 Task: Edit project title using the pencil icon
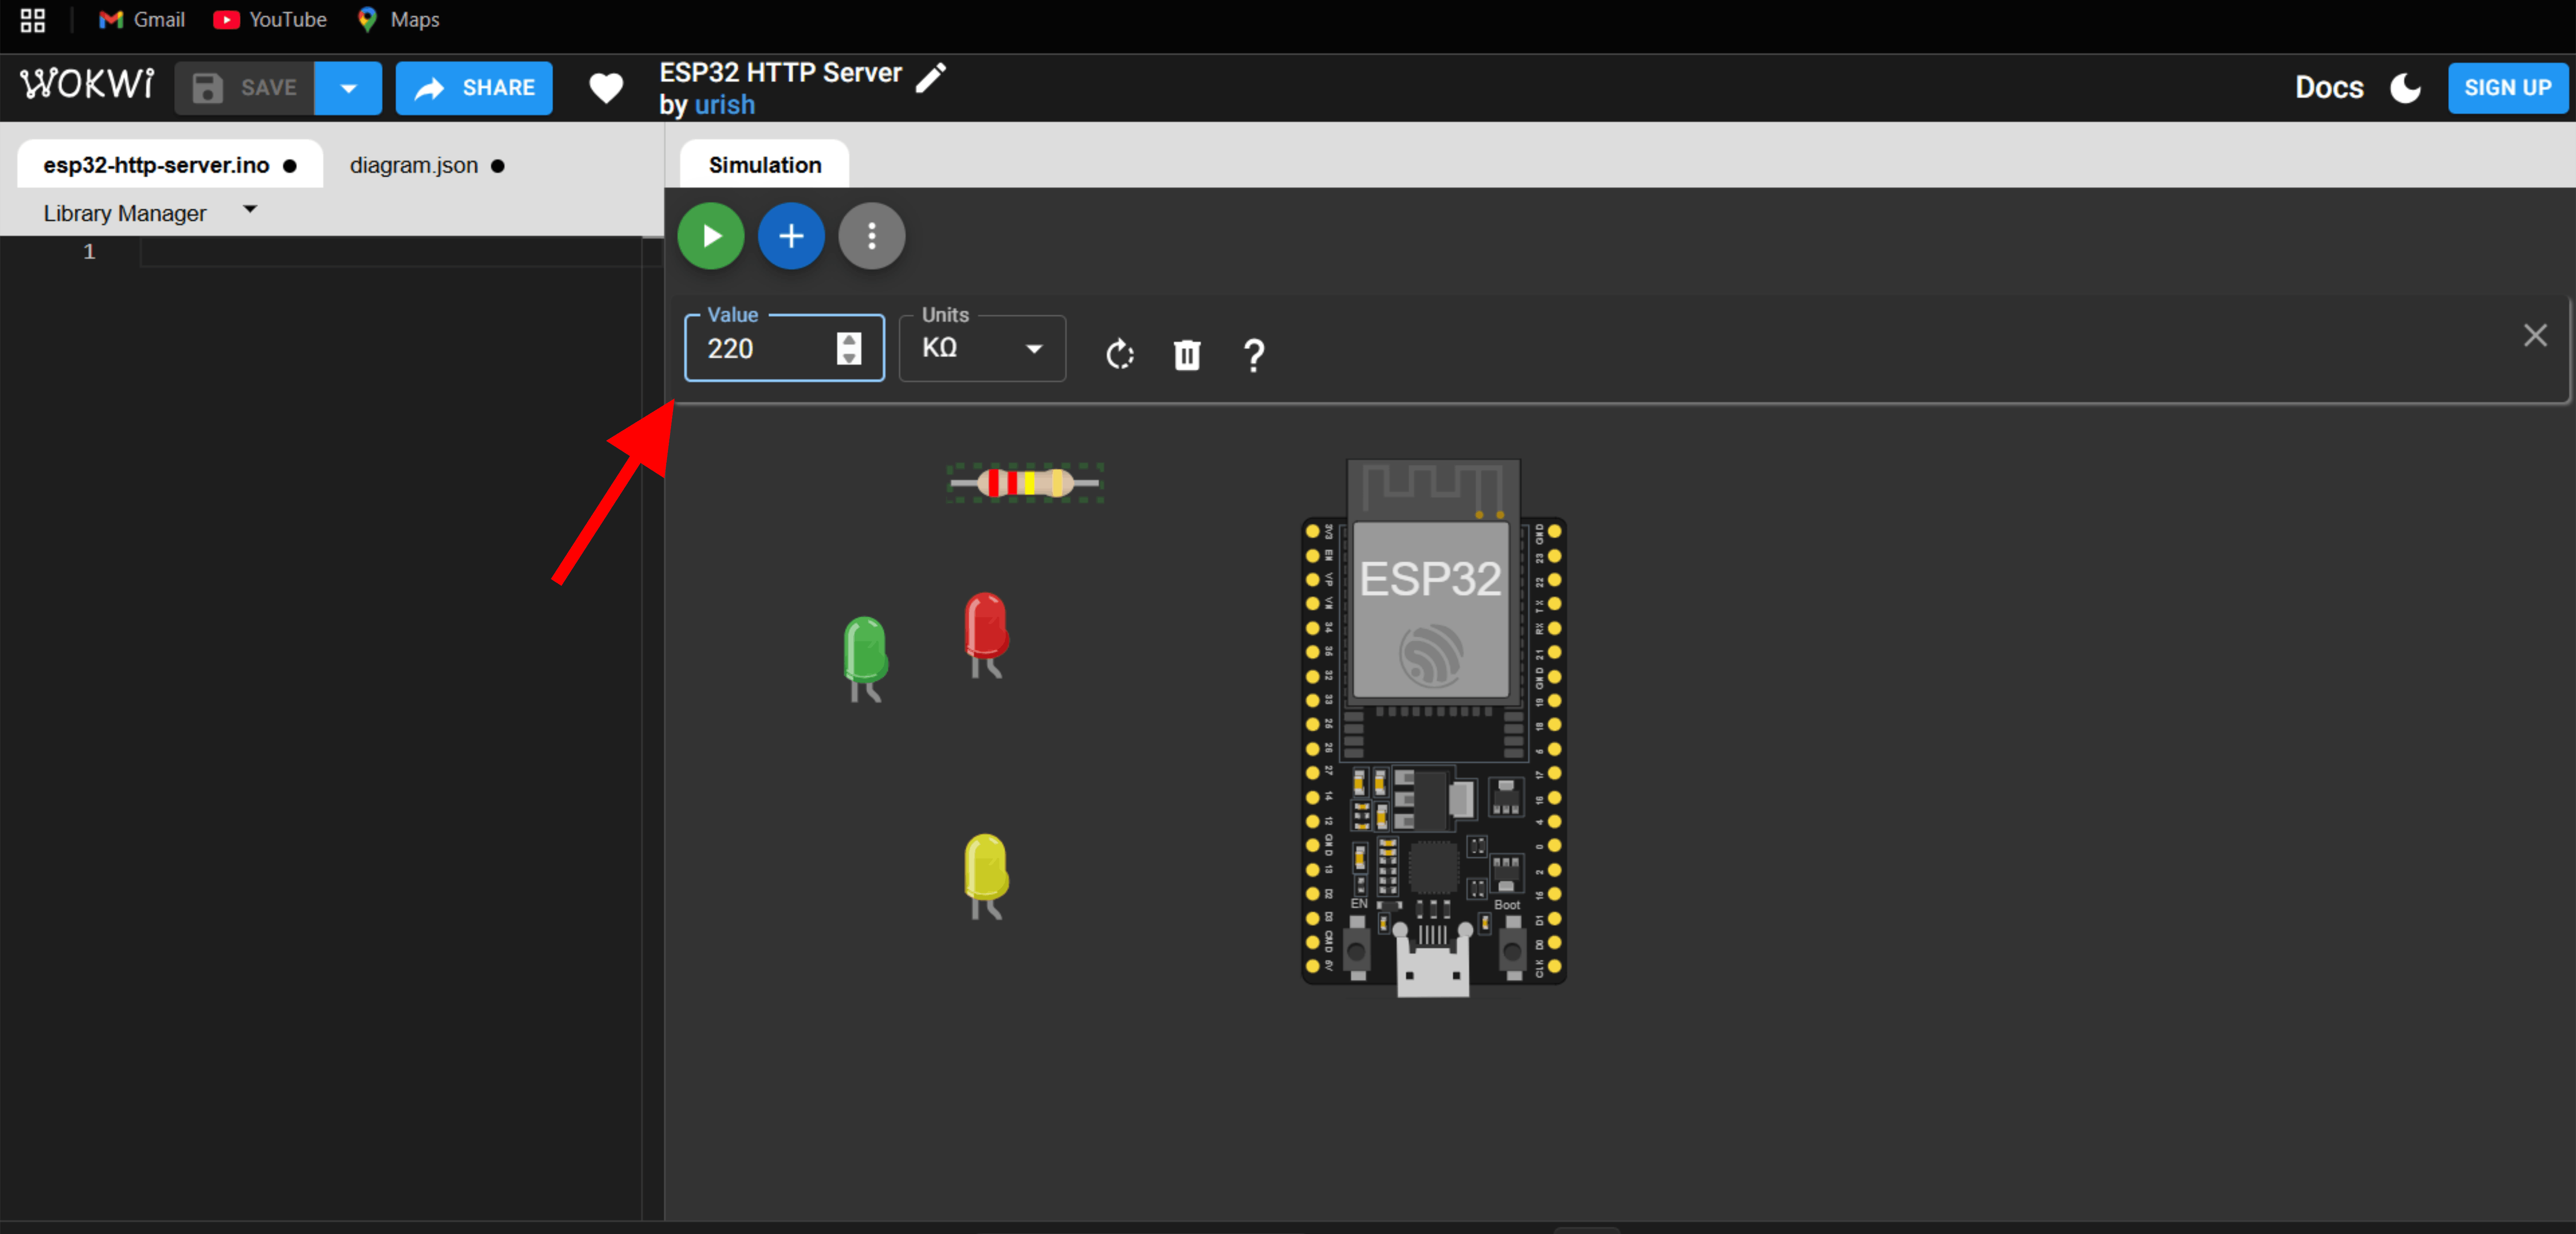[x=931, y=76]
